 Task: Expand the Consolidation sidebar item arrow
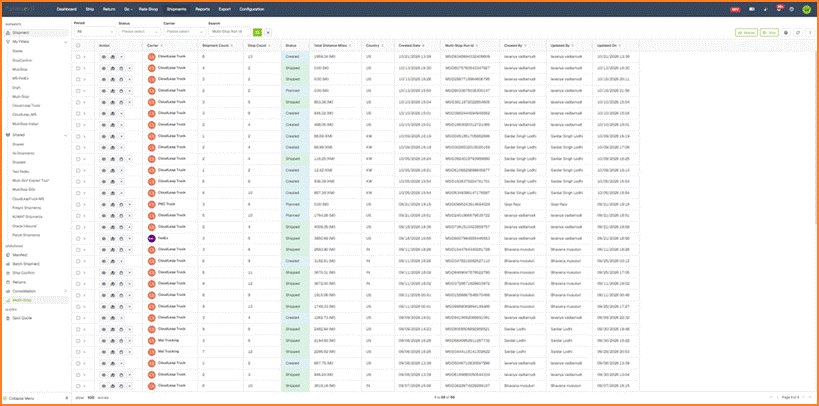(65, 291)
